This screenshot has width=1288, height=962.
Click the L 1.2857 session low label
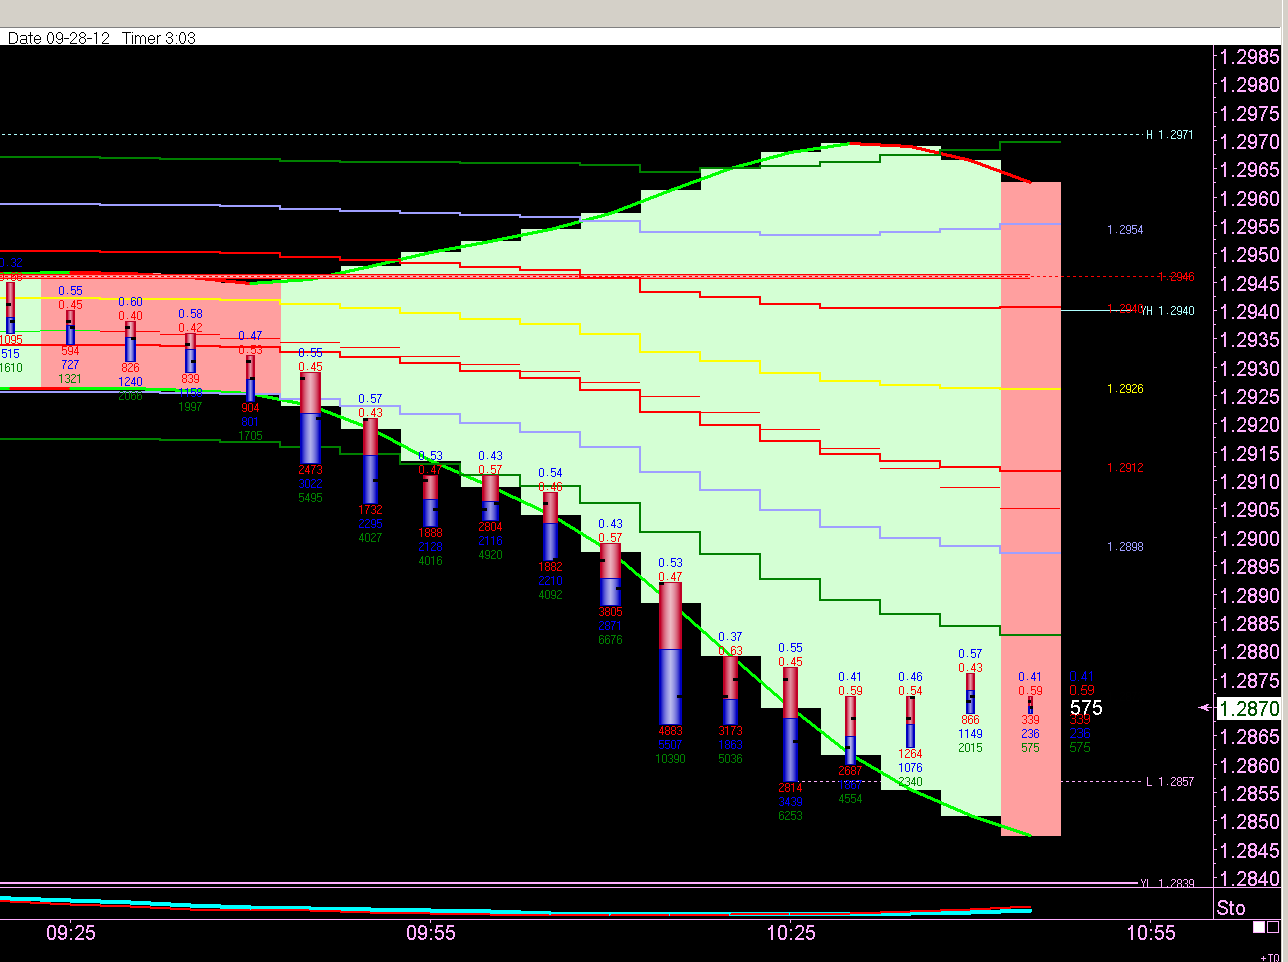click(1170, 782)
